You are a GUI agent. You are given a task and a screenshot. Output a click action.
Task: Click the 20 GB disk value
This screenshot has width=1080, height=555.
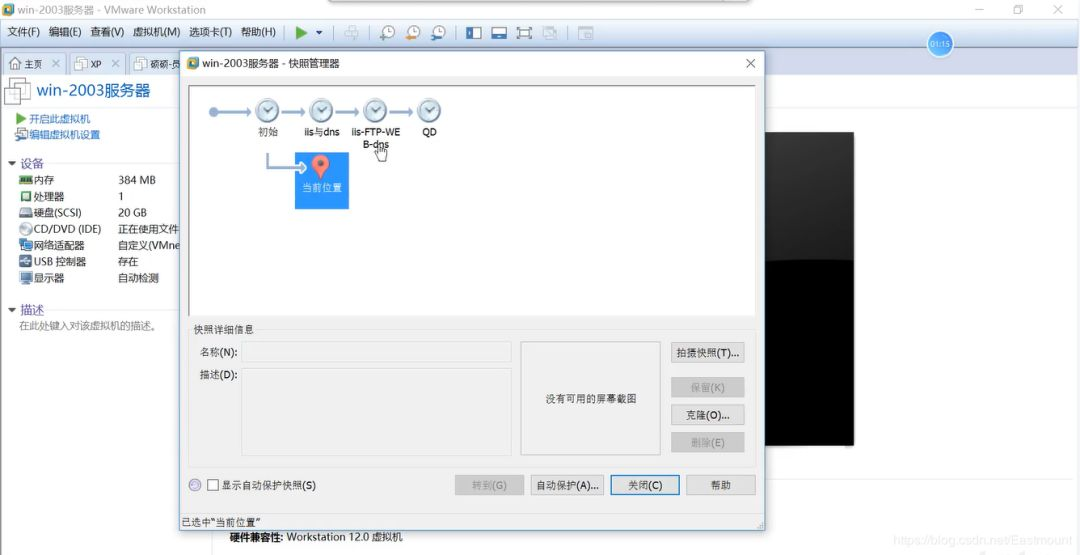[132, 213]
